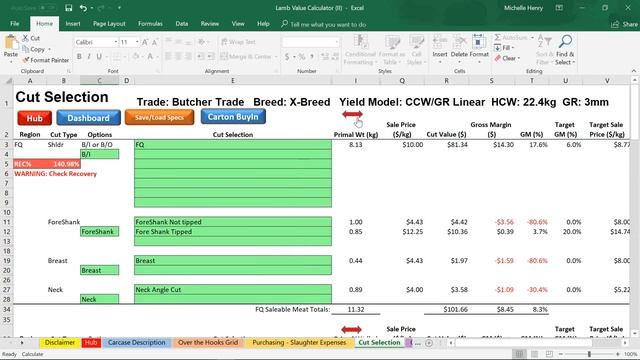Toggle AutoSave switch in title bar
Viewport: 640px width, 360px height.
point(47,8)
